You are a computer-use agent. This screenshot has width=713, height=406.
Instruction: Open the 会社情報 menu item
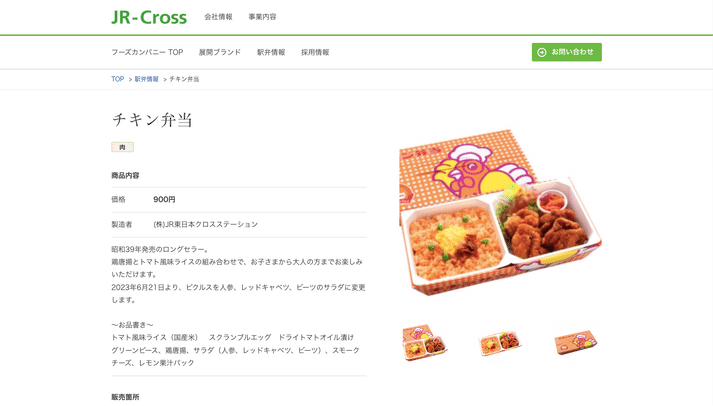218,17
